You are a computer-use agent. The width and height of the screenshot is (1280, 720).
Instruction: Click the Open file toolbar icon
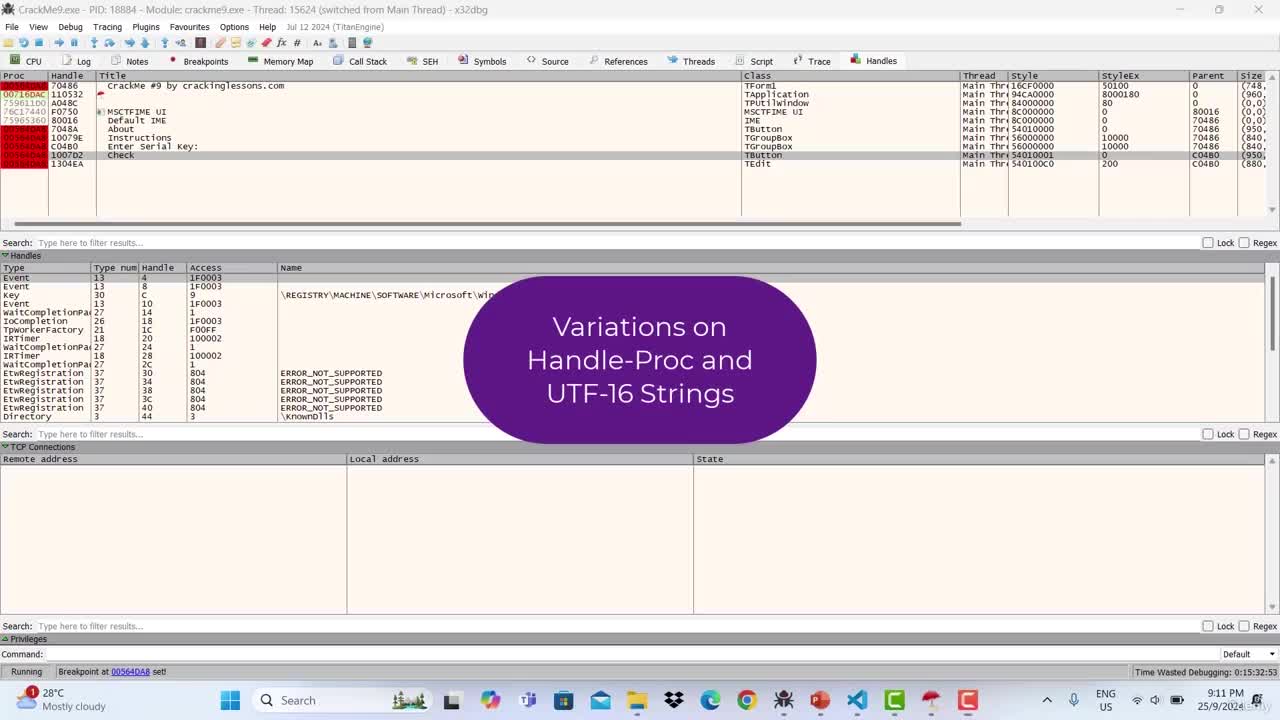tap(9, 43)
